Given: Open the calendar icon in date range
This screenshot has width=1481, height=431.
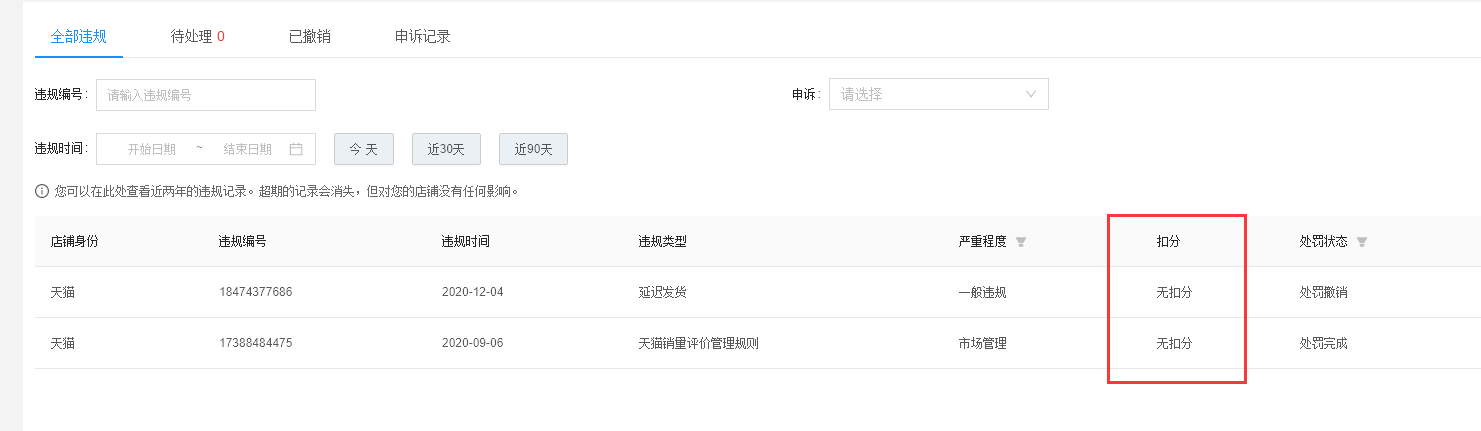Looking at the screenshot, I should (x=296, y=149).
